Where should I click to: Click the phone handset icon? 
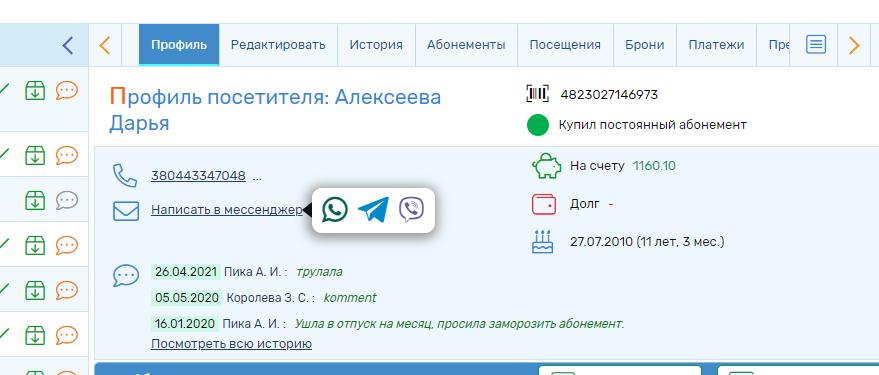(x=125, y=175)
